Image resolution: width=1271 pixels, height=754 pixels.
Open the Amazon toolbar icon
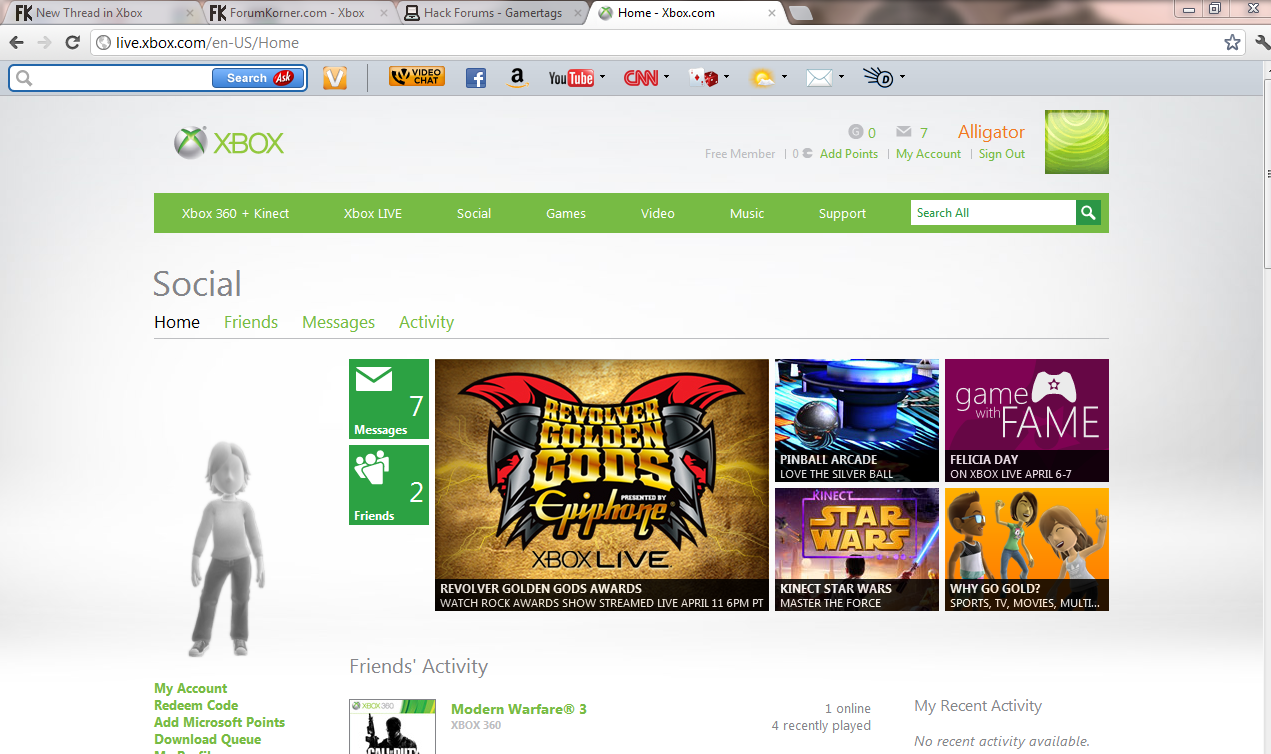click(x=517, y=78)
